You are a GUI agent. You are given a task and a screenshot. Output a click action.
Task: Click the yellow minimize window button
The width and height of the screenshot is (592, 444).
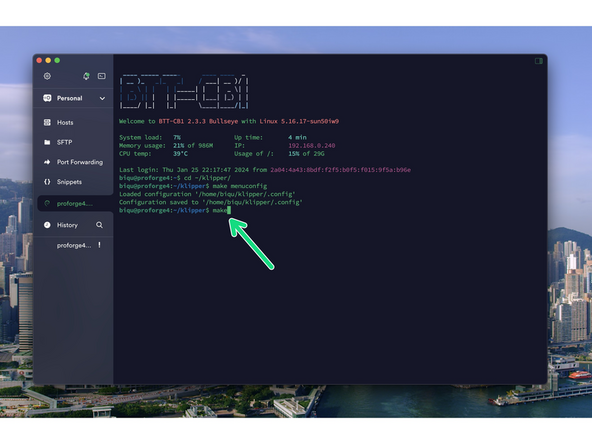(x=48, y=60)
